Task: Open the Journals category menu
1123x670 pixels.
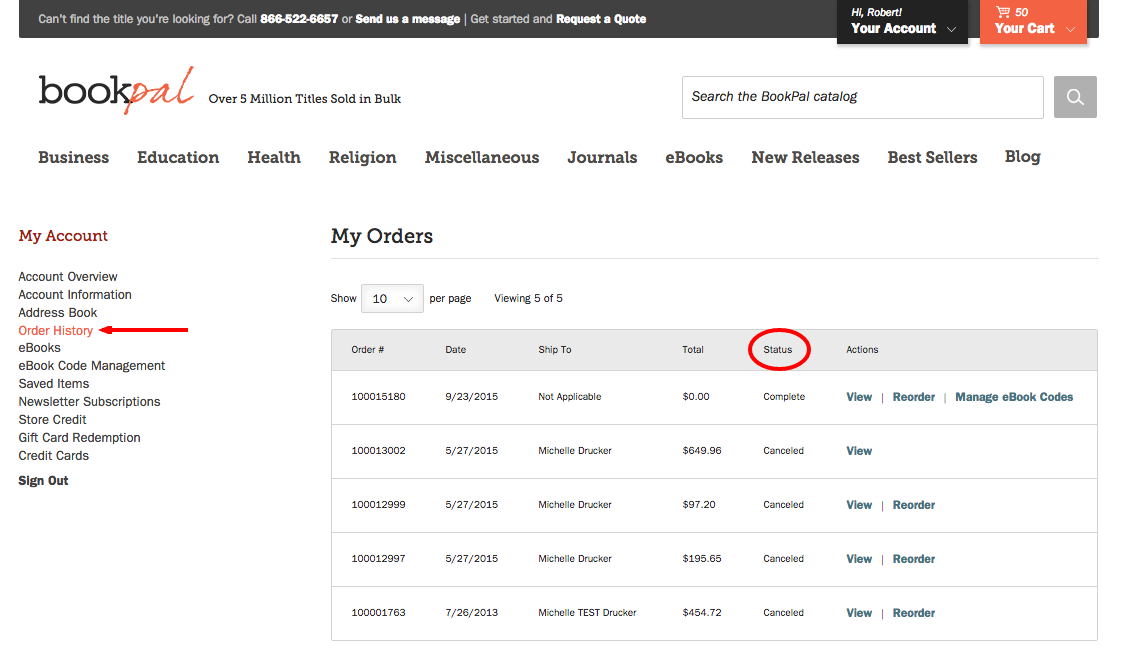Action: pos(602,158)
